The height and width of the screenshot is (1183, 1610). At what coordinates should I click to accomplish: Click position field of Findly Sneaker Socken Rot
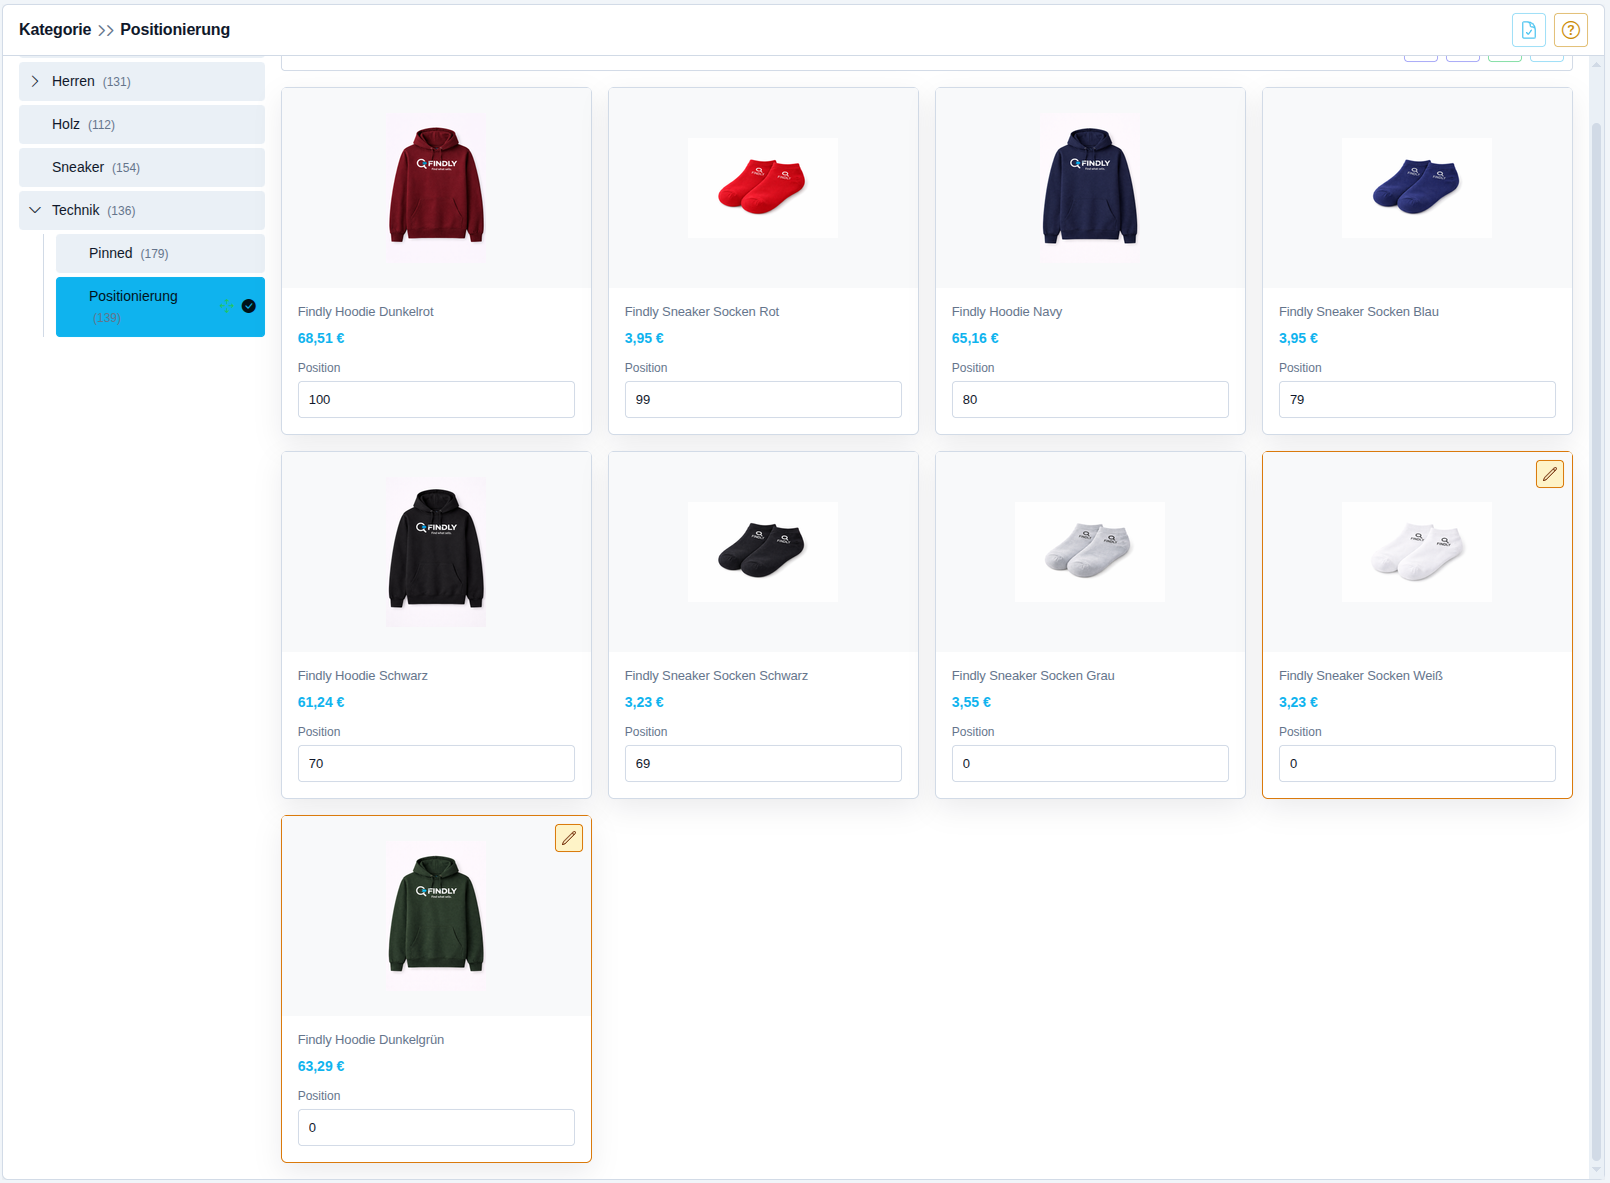[763, 399]
